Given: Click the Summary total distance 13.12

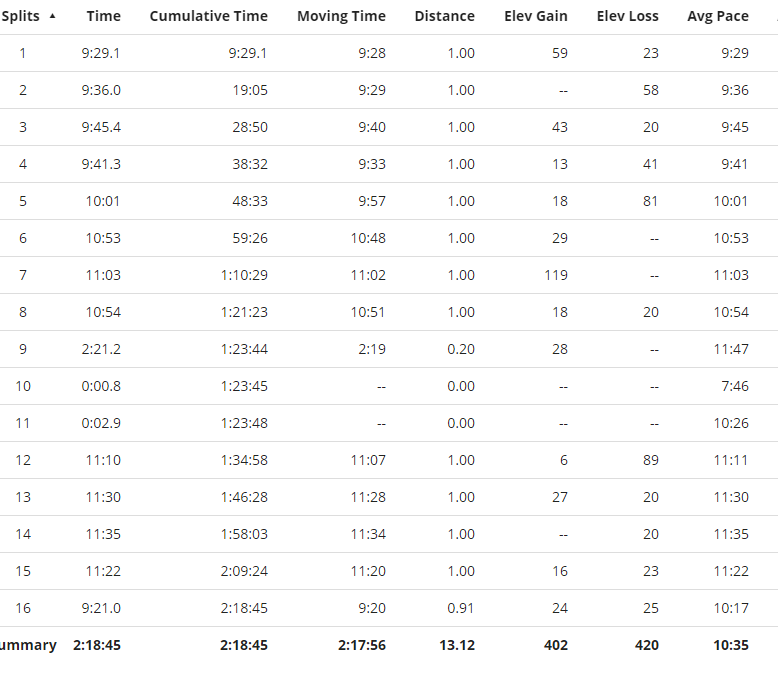Looking at the screenshot, I should [457, 645].
